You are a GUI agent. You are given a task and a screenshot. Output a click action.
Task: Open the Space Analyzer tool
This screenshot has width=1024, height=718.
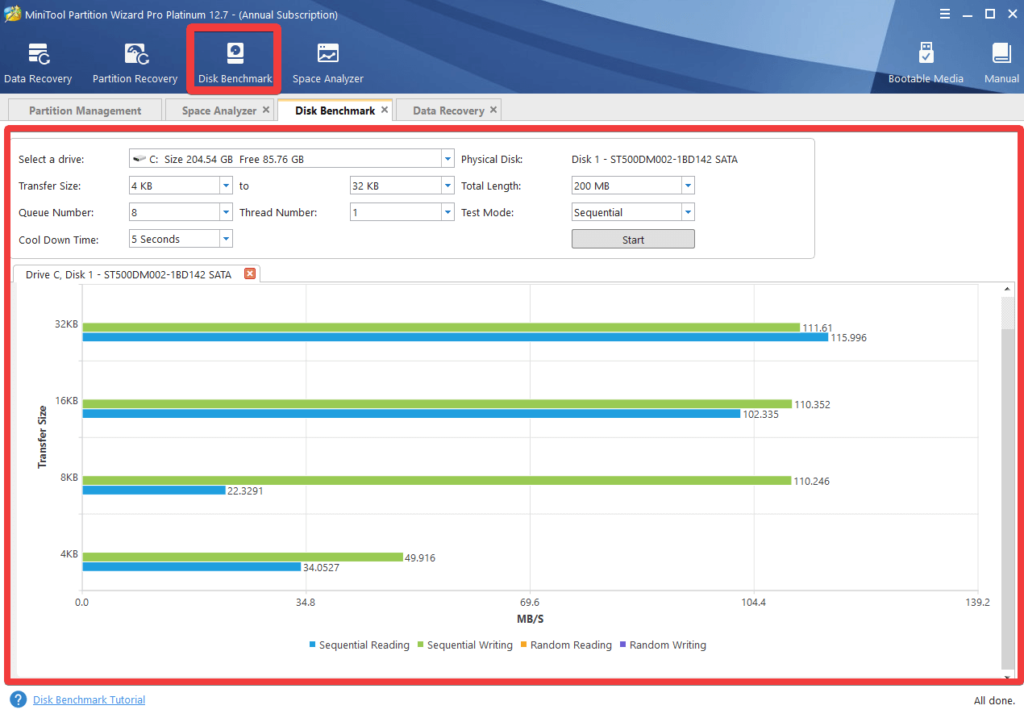pyautogui.click(x=327, y=63)
